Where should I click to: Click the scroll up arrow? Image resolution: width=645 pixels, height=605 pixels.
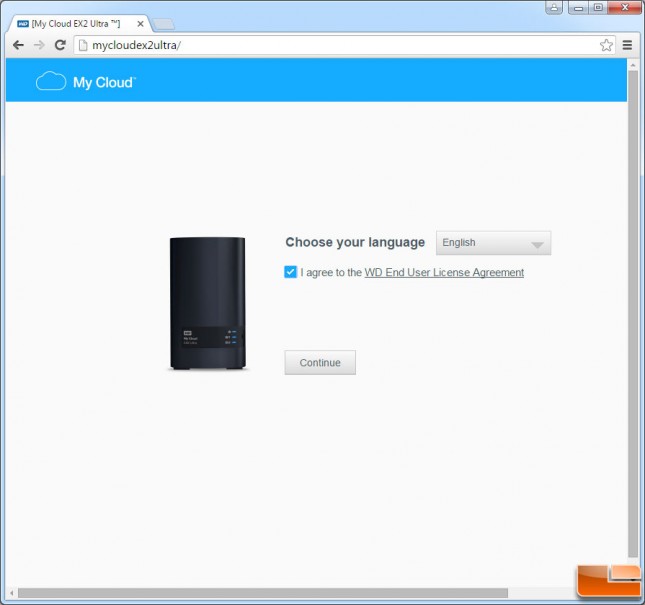(632, 65)
